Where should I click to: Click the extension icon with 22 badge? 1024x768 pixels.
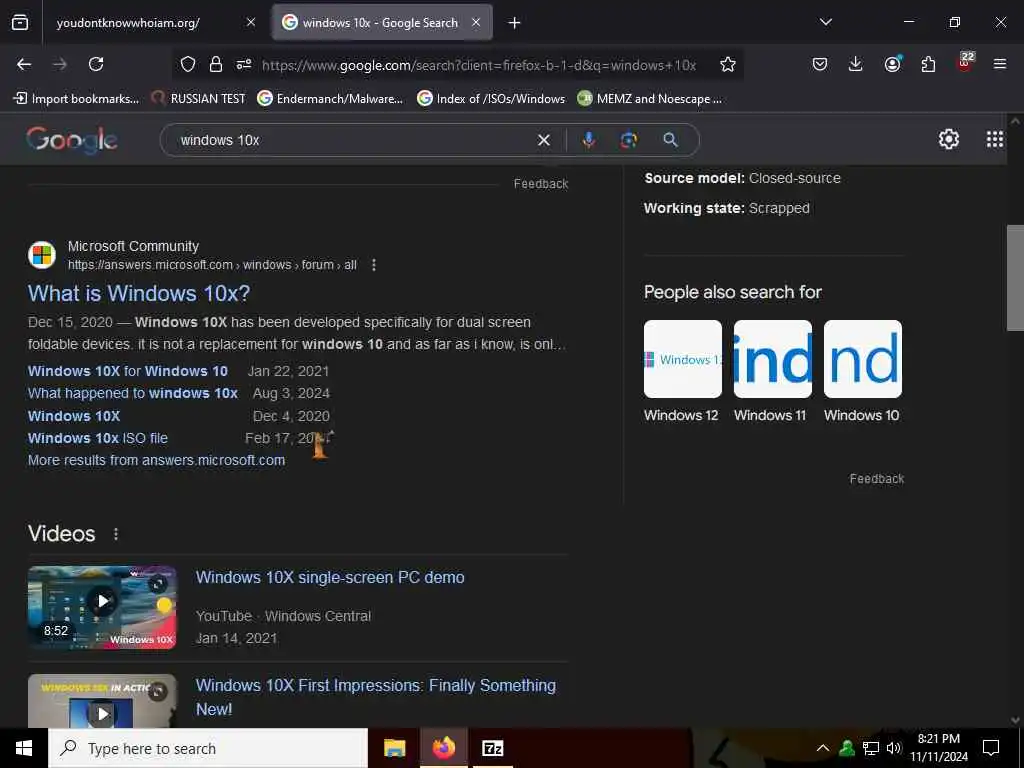pyautogui.click(x=965, y=63)
